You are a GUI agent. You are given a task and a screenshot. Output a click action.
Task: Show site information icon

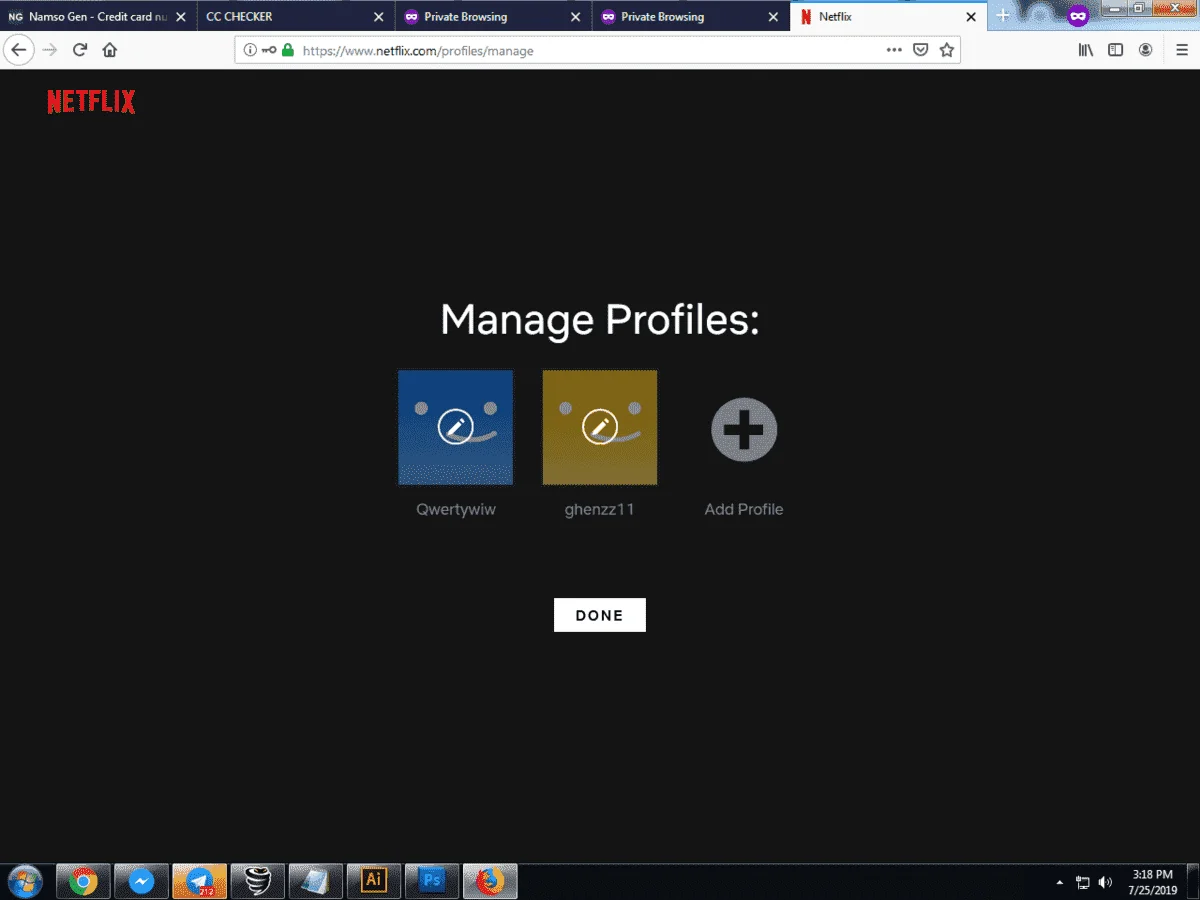pyautogui.click(x=250, y=50)
